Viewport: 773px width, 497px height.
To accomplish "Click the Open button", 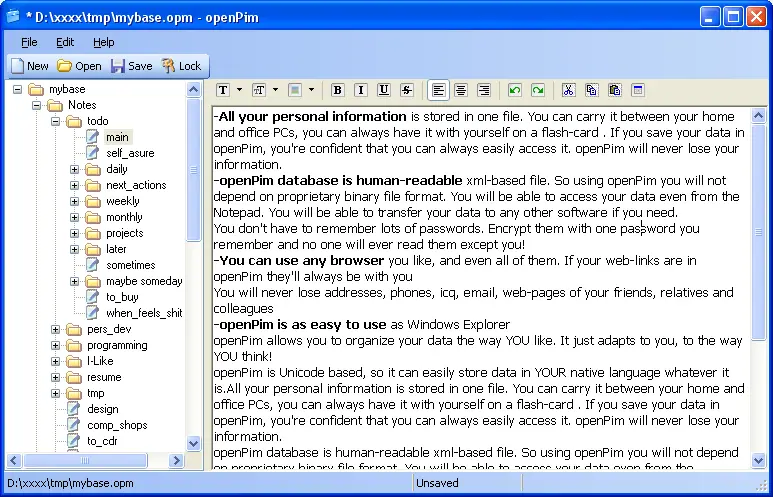I will [x=79, y=66].
